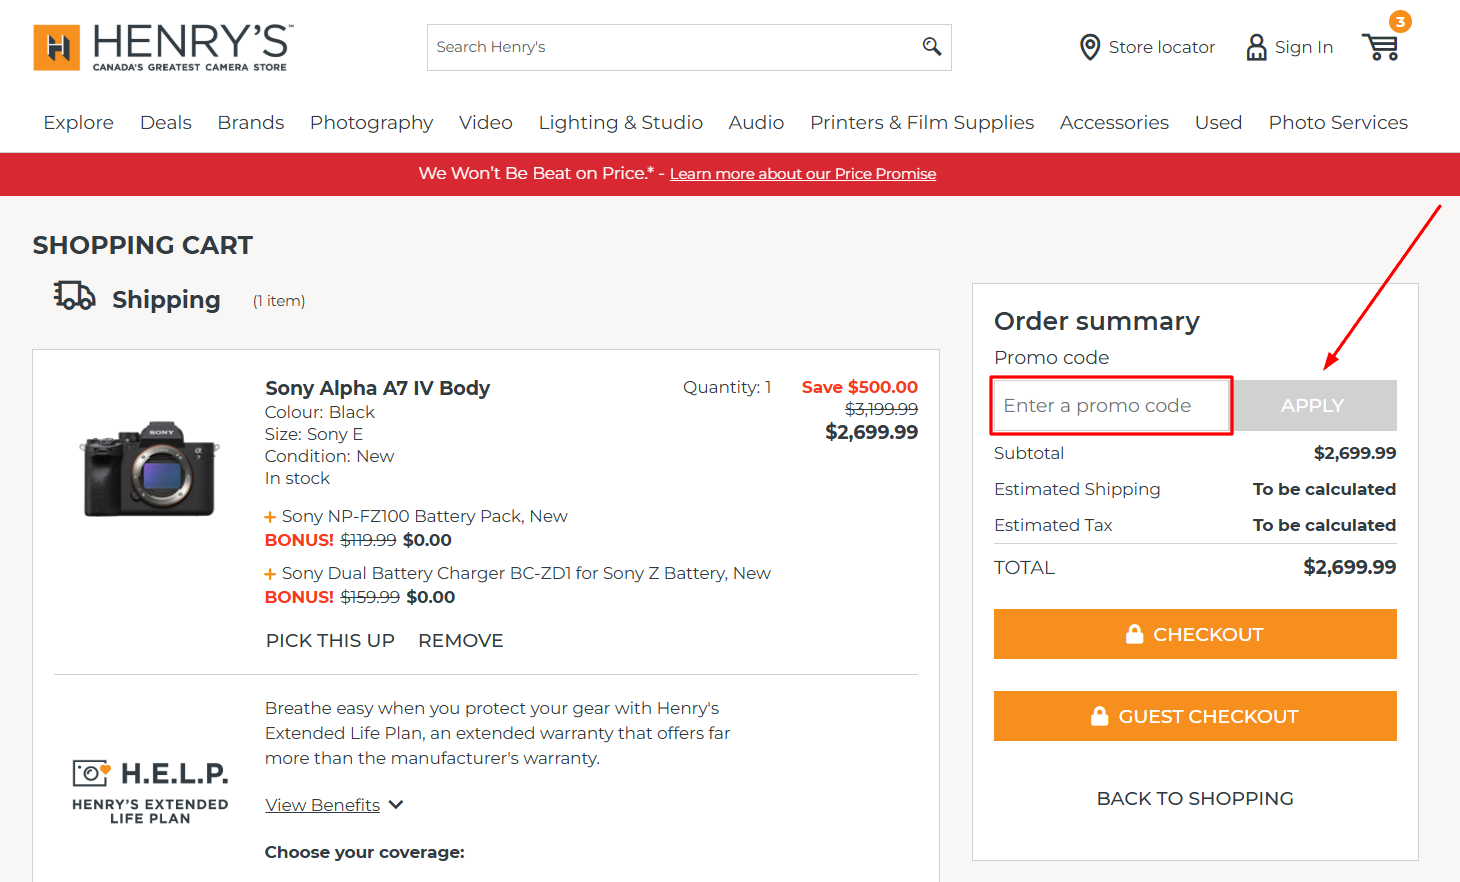This screenshot has width=1460, height=882.
Task: Click the View Benefits link
Action: (x=322, y=805)
